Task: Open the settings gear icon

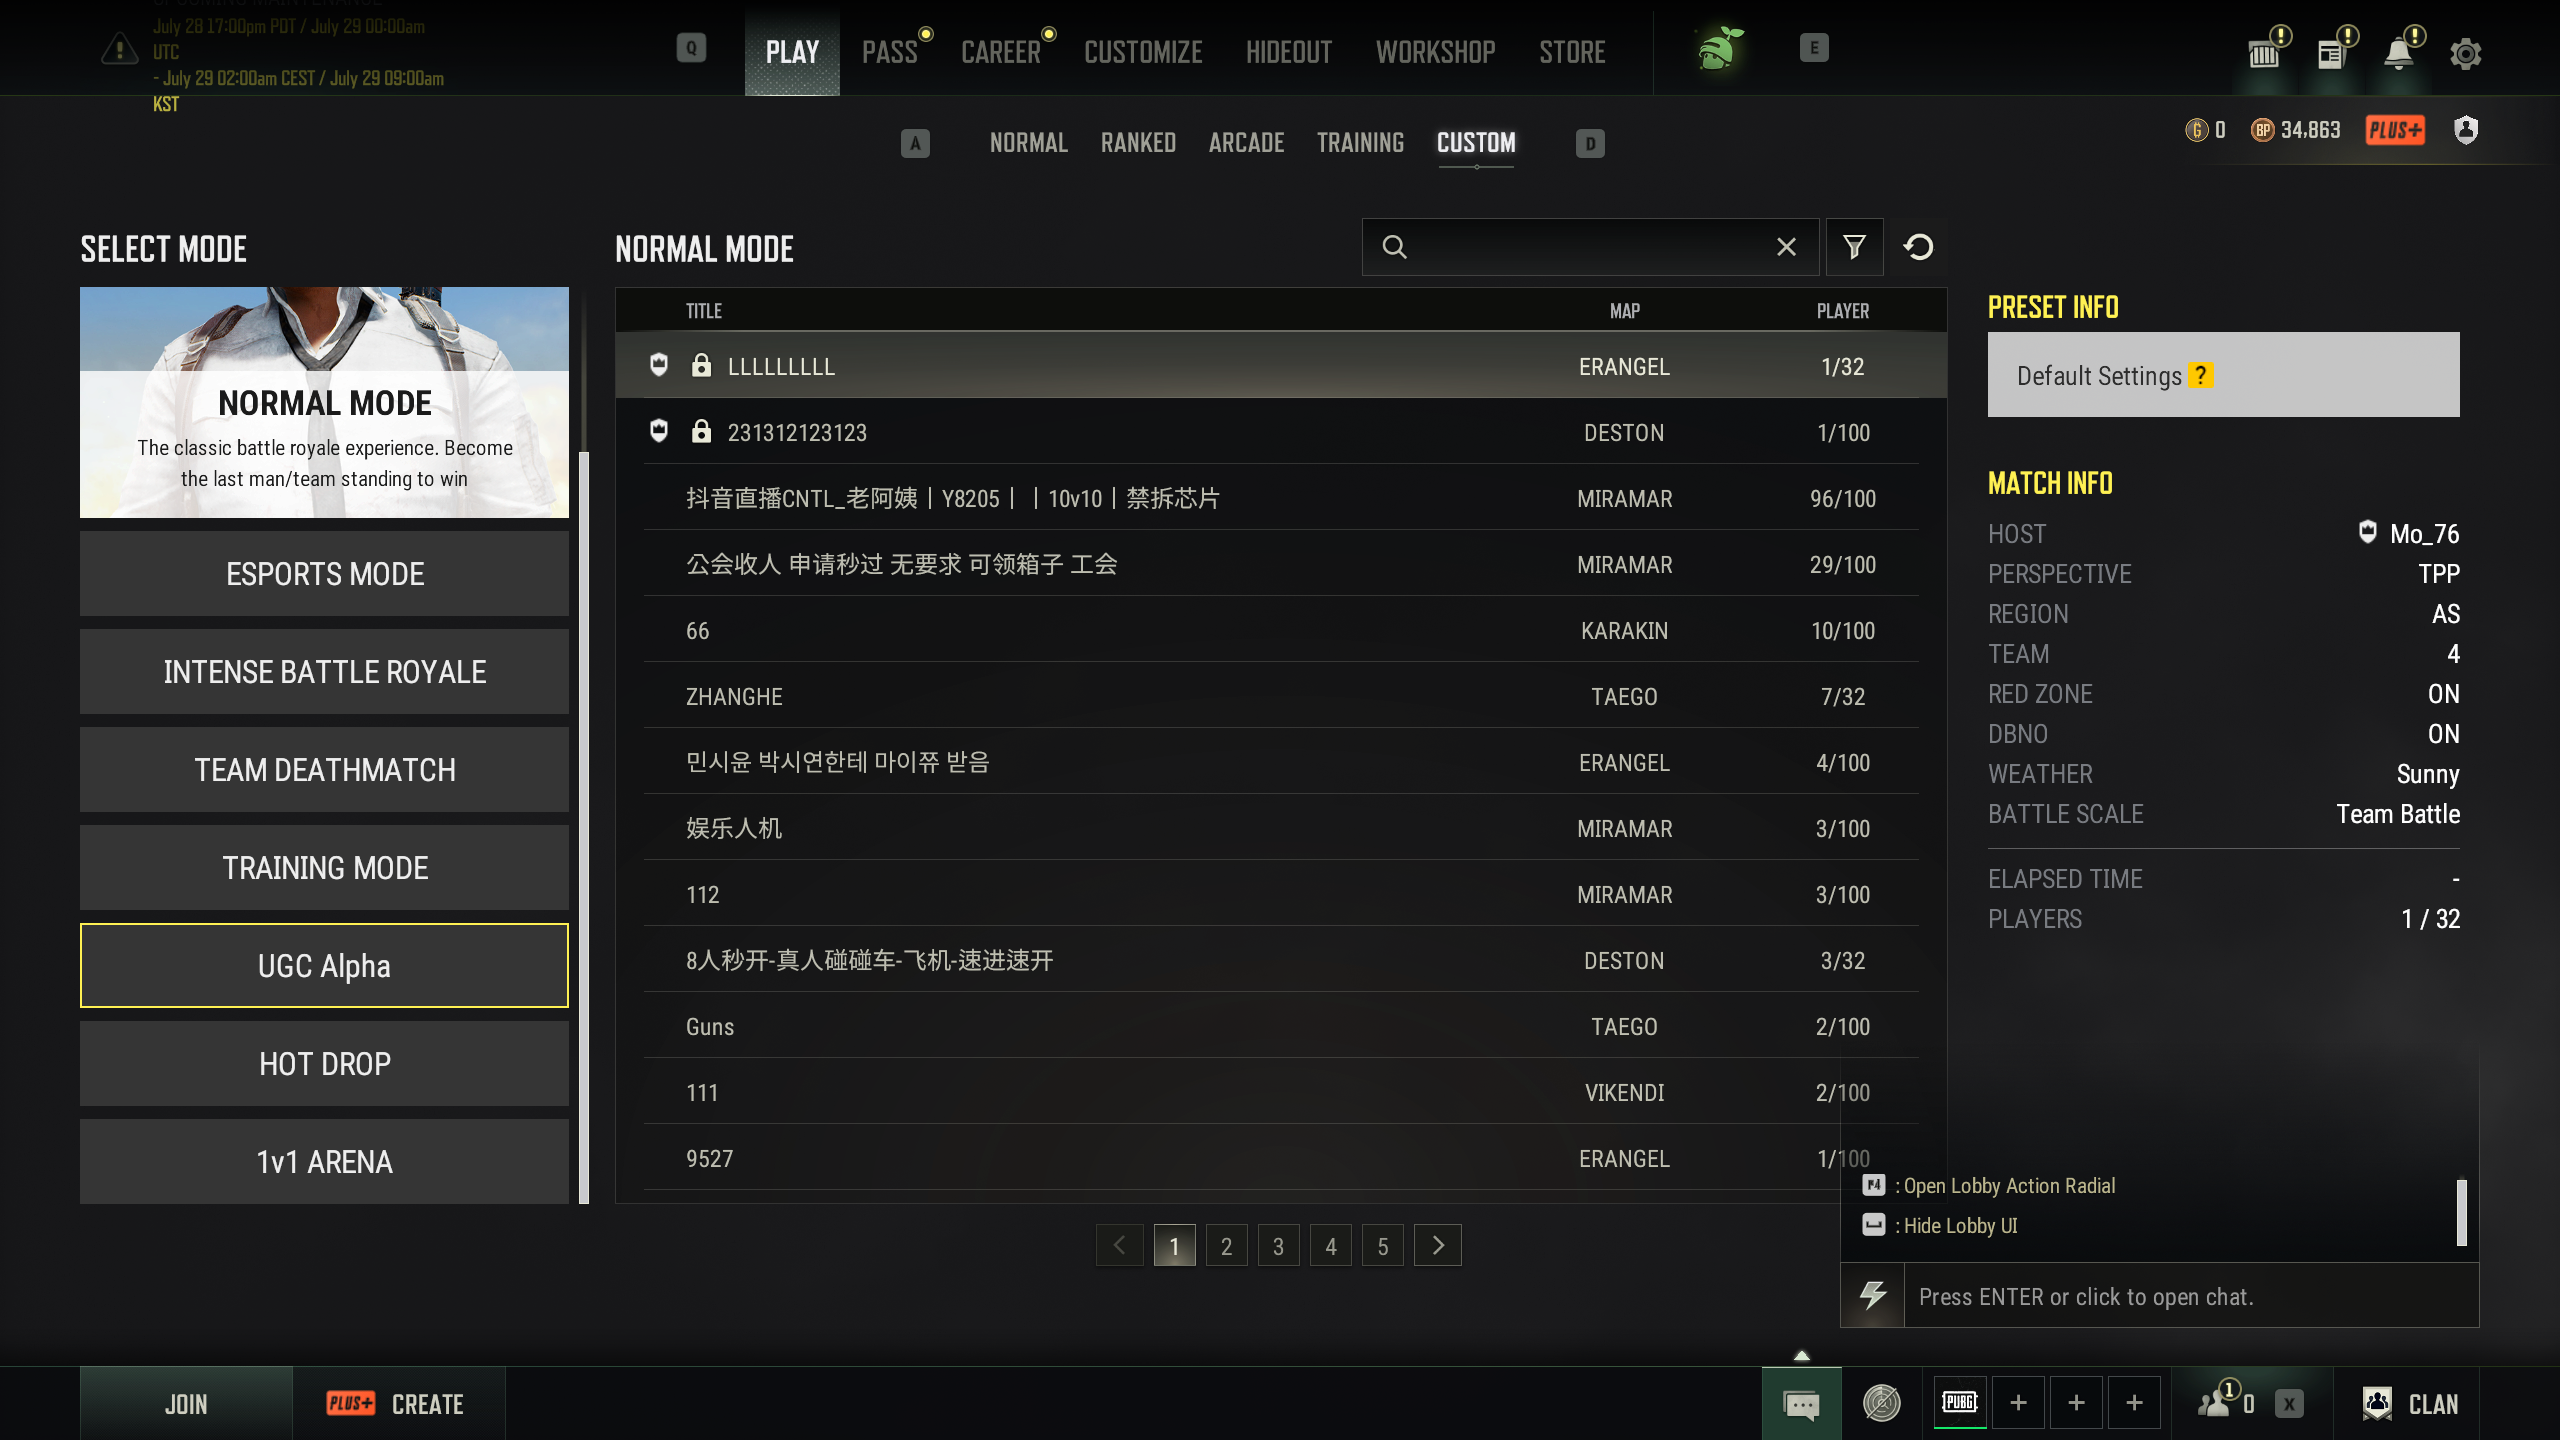Action: pyautogui.click(x=2465, y=53)
